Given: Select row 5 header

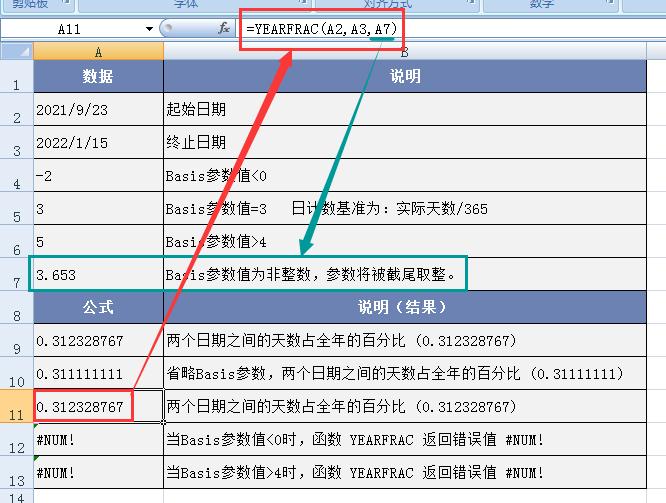Looking at the screenshot, I should tap(17, 209).
